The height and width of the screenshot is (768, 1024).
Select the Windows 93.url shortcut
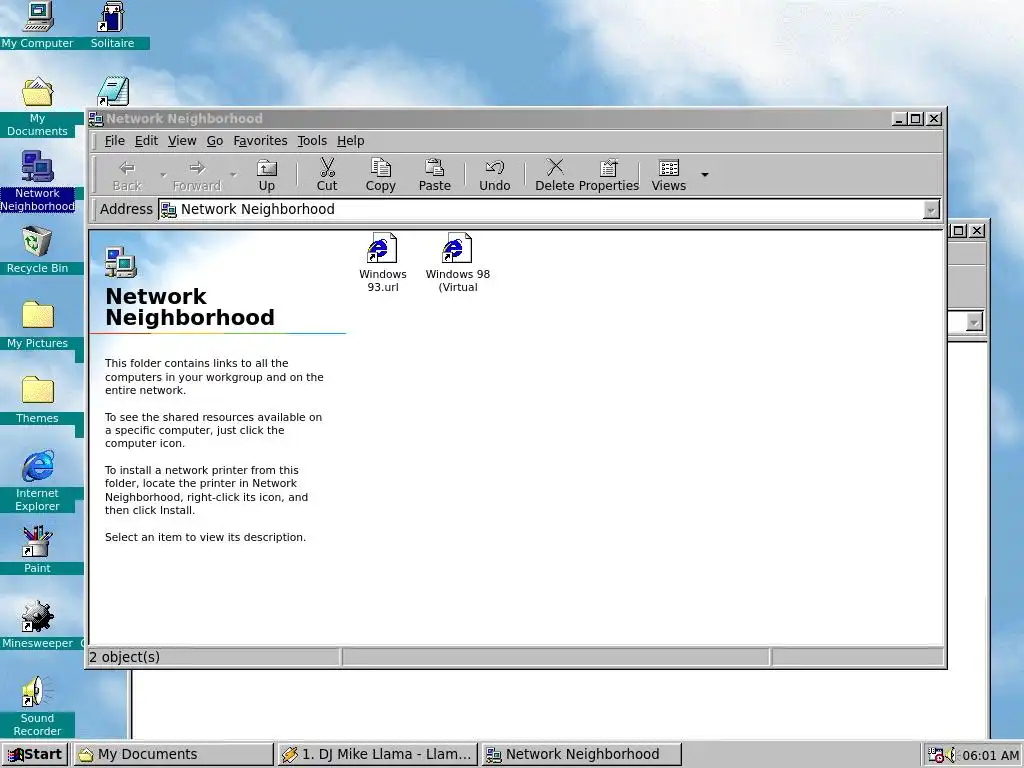(383, 262)
